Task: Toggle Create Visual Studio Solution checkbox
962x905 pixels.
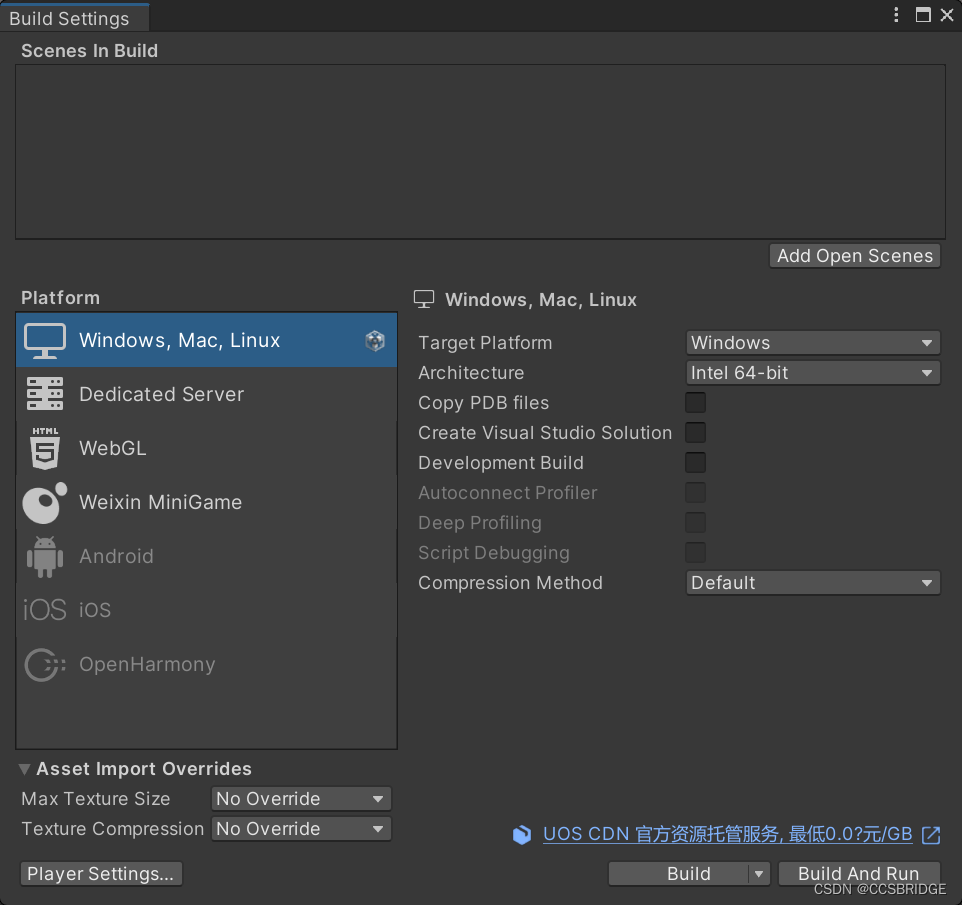Action: [695, 433]
